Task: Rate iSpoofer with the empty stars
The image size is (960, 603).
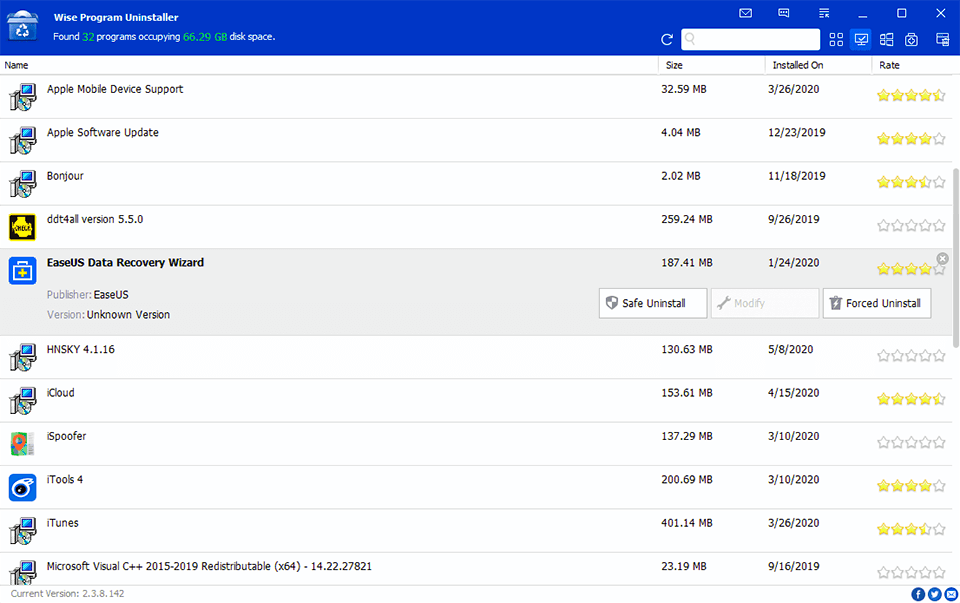Action: 911,442
